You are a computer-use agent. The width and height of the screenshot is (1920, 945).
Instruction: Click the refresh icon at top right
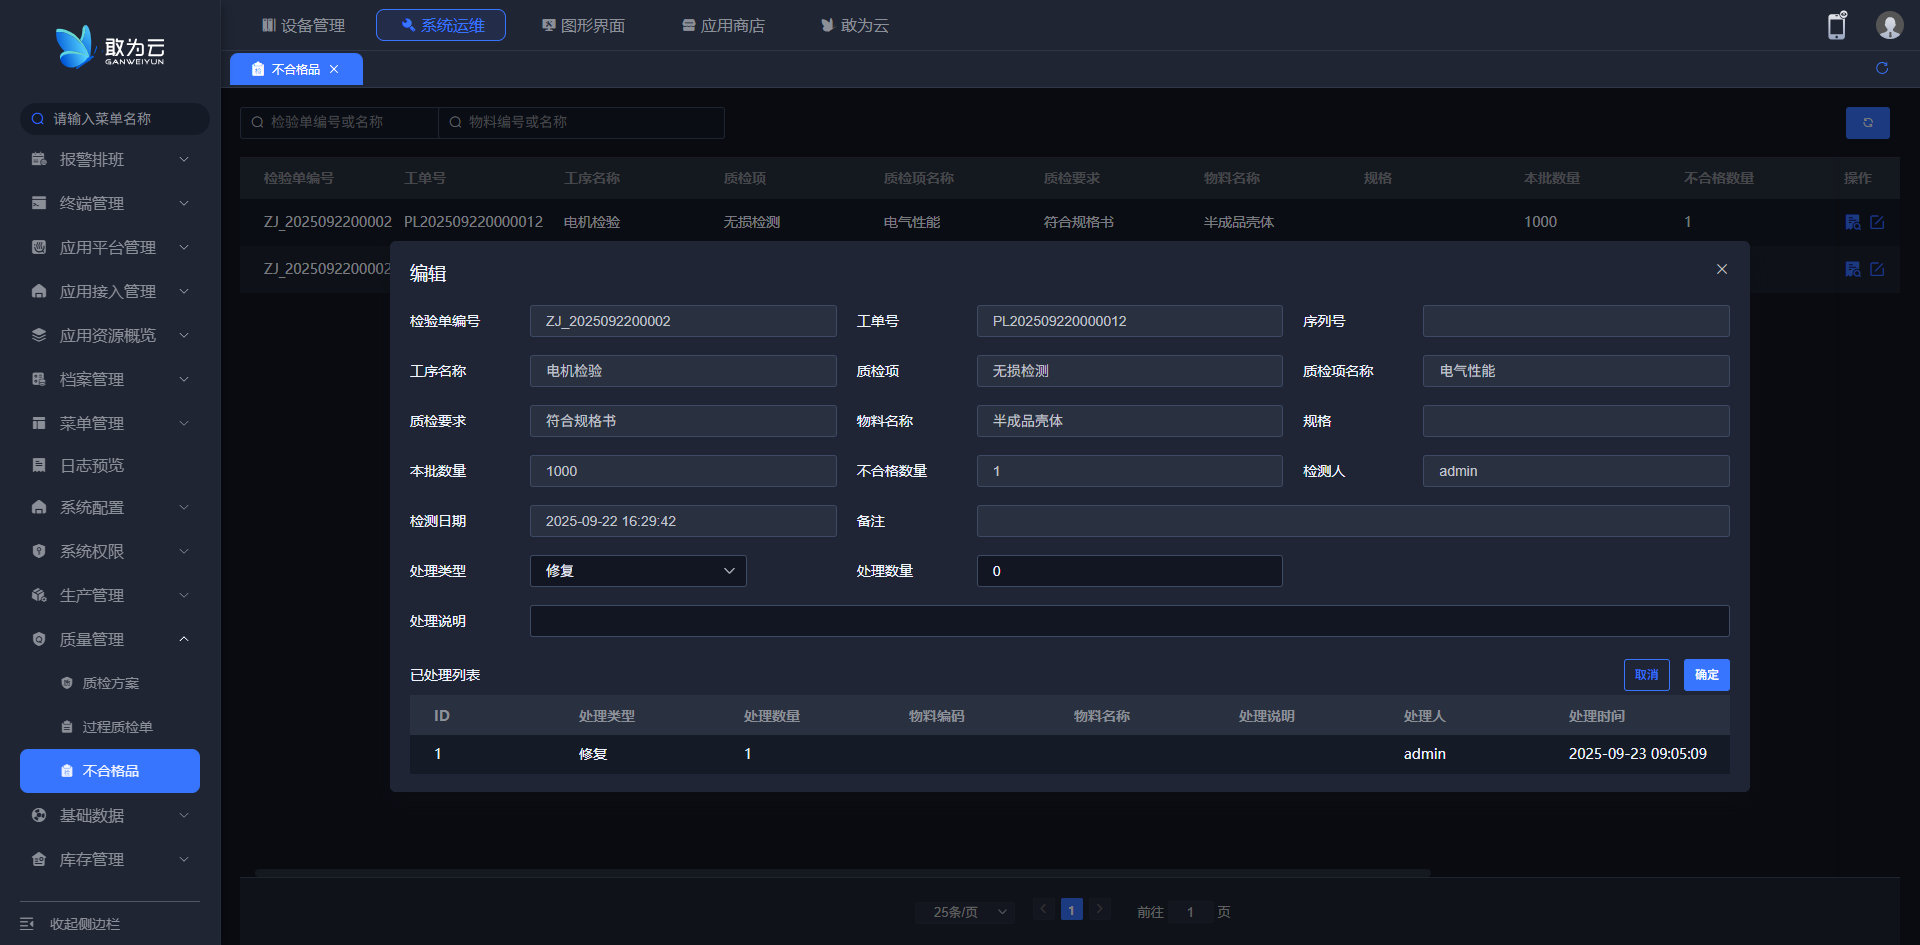1881,68
